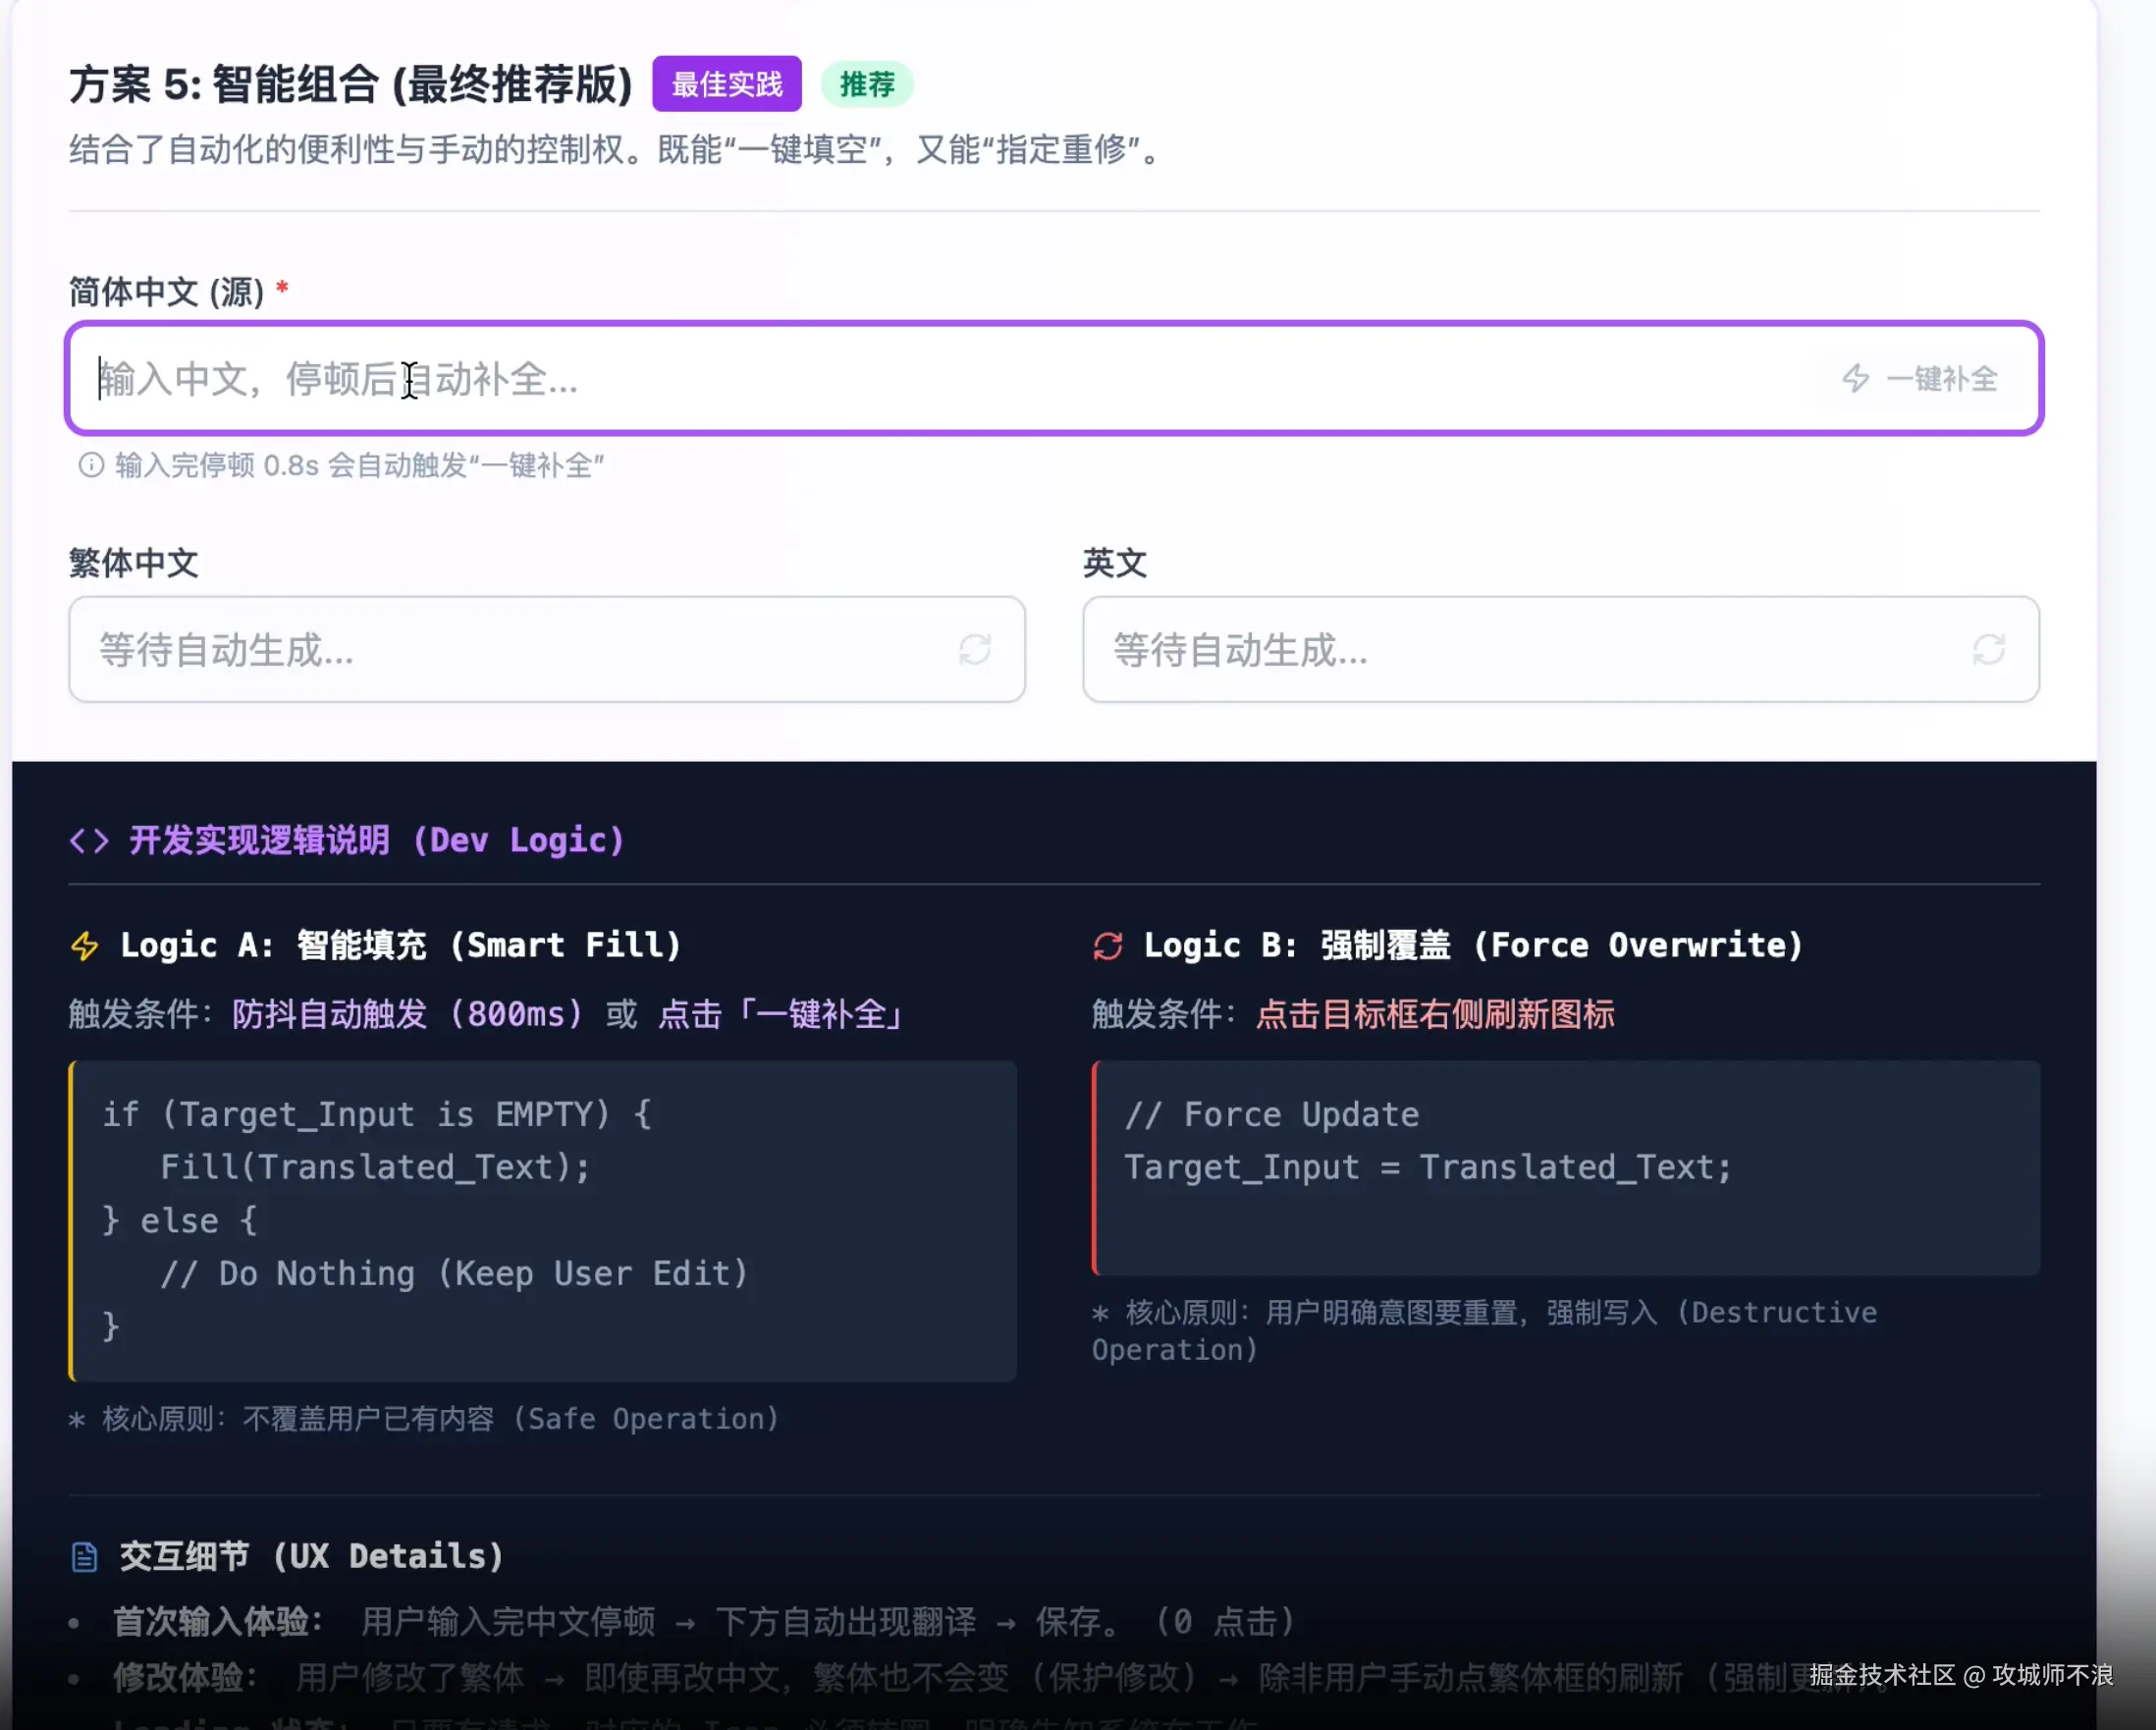
Task: Click the document icon beside 交互细节
Action: click(x=85, y=1557)
